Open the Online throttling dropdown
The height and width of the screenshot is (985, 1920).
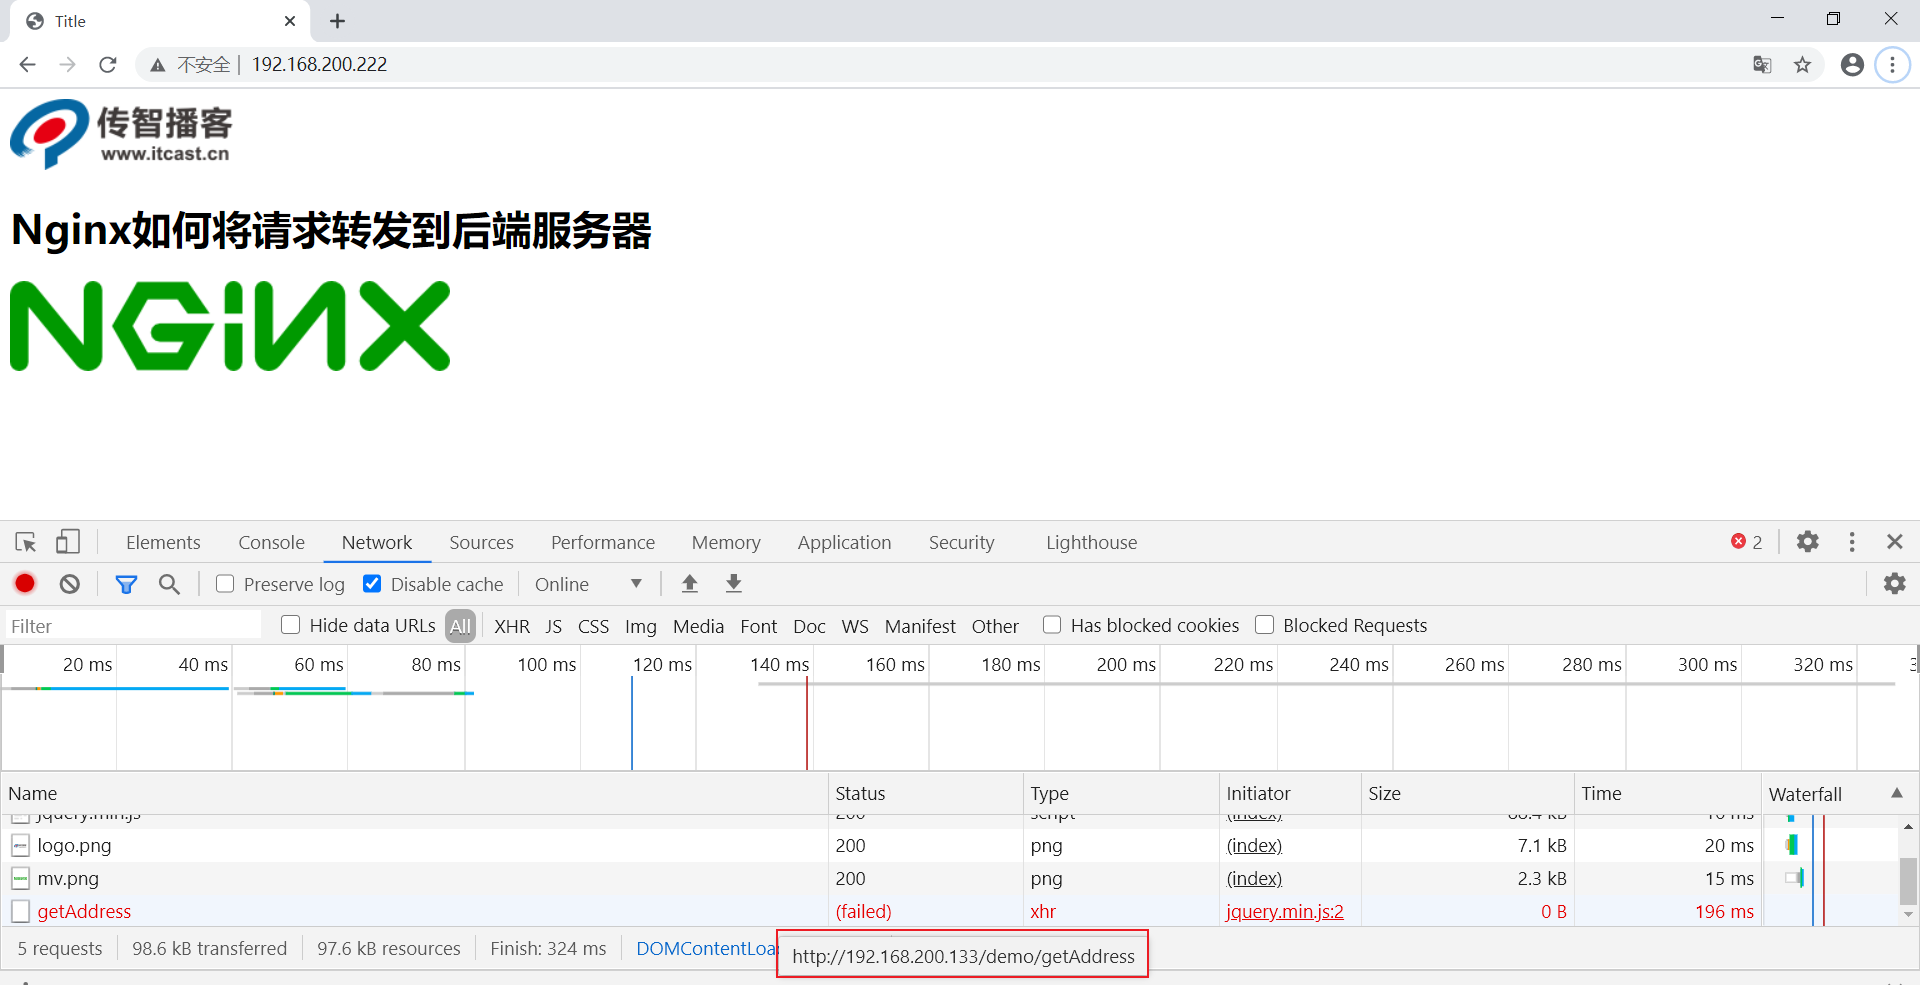coord(588,584)
